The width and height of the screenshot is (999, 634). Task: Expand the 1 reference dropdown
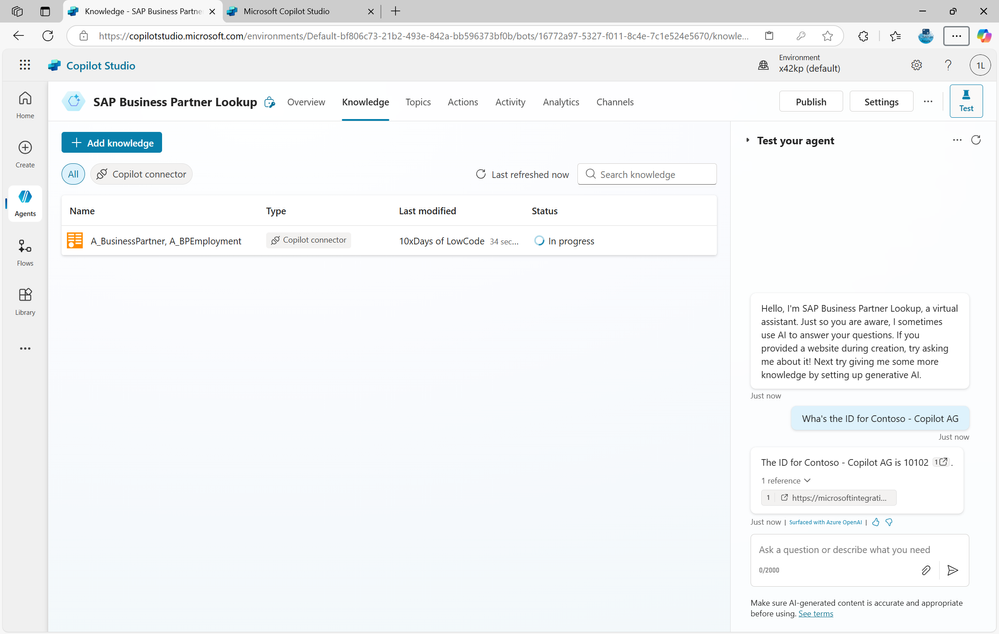coord(786,480)
